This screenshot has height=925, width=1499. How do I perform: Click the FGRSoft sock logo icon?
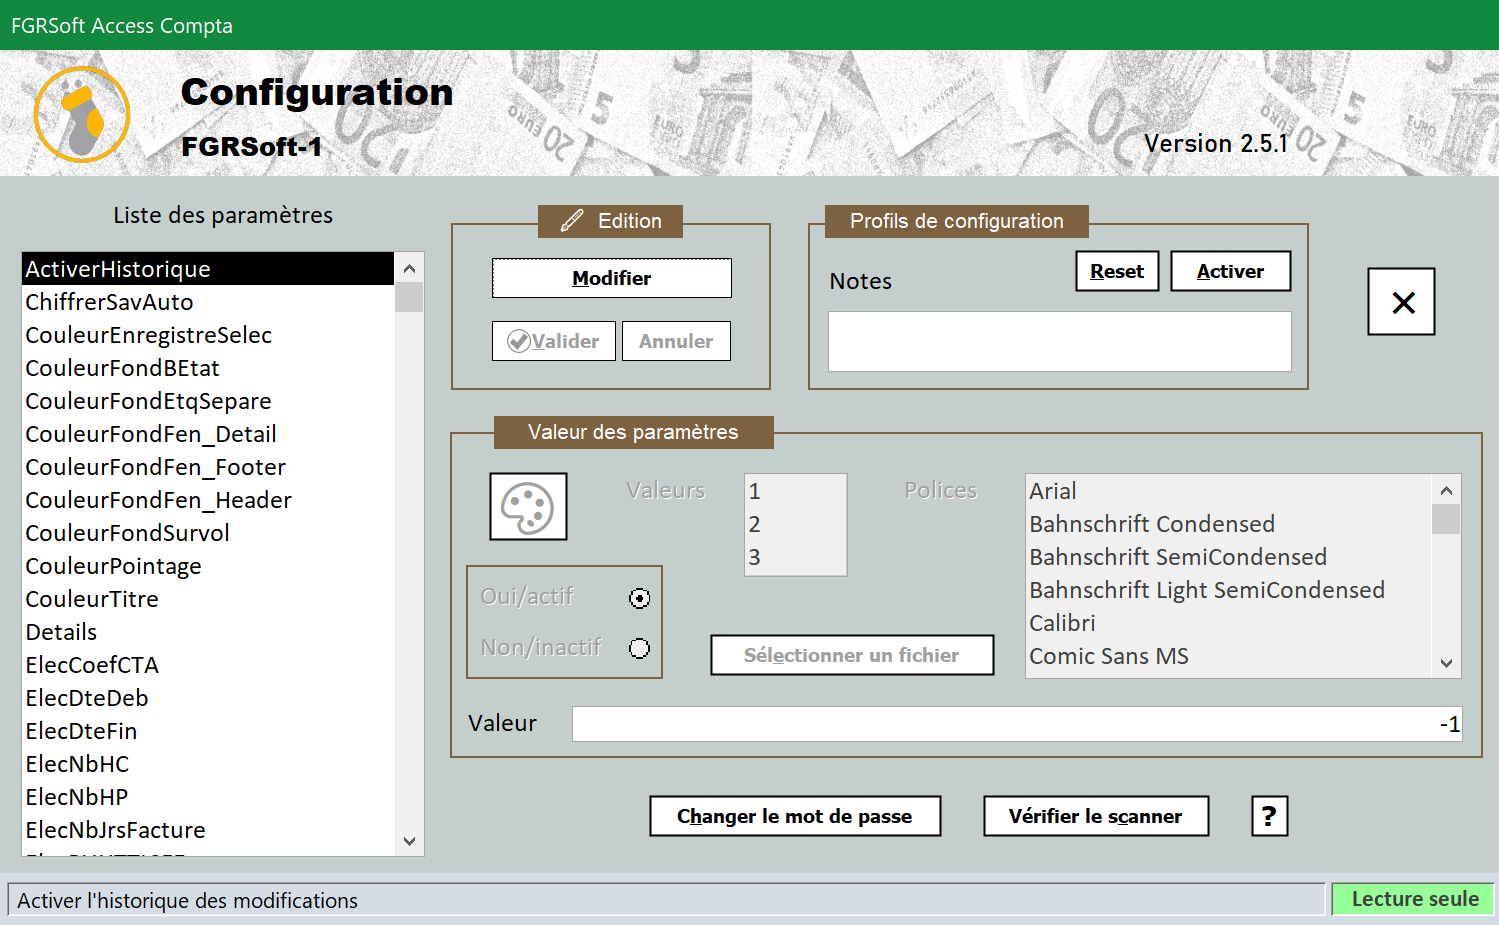82,115
